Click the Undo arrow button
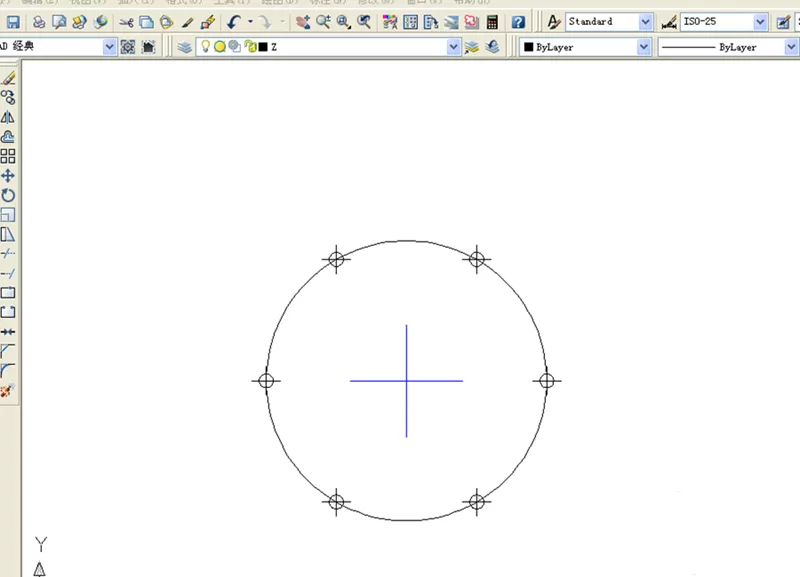 pos(234,22)
